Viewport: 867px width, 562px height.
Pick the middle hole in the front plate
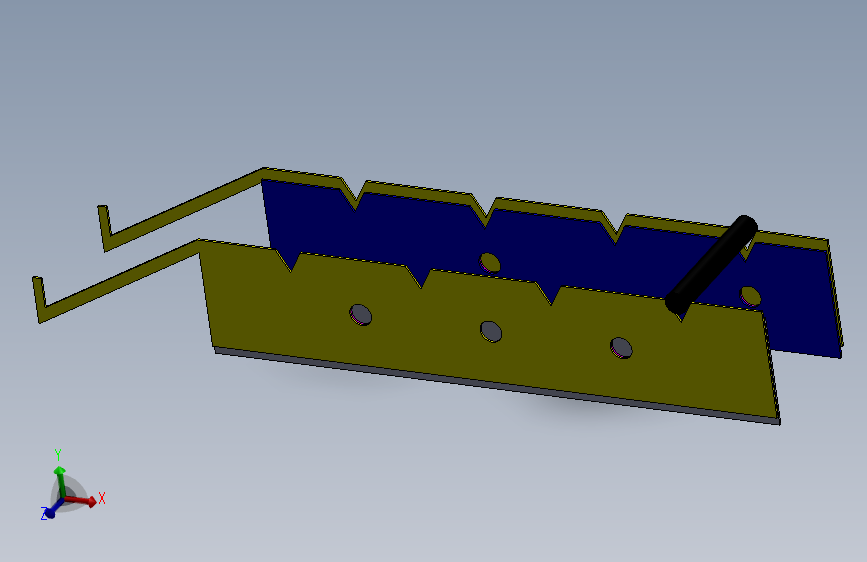pos(491,331)
